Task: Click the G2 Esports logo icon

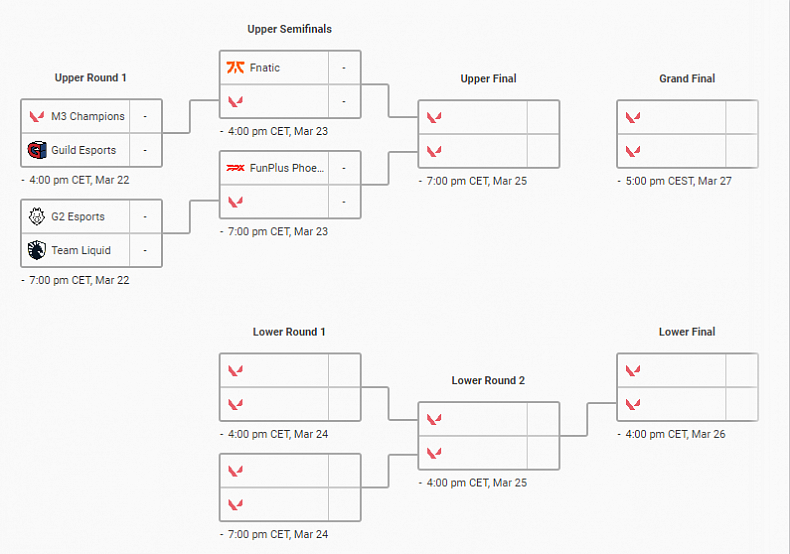Action: pyautogui.click(x=37, y=216)
